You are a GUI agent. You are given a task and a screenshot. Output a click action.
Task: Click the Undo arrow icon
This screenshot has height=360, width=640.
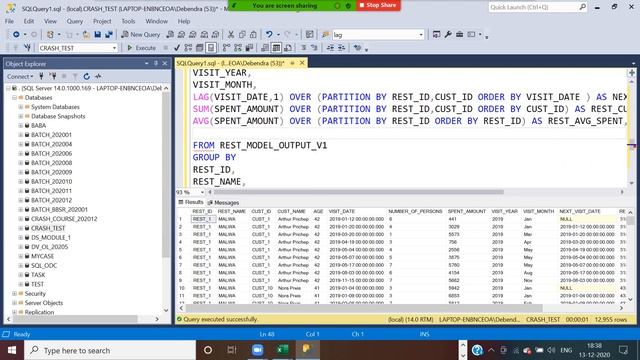pos(269,35)
